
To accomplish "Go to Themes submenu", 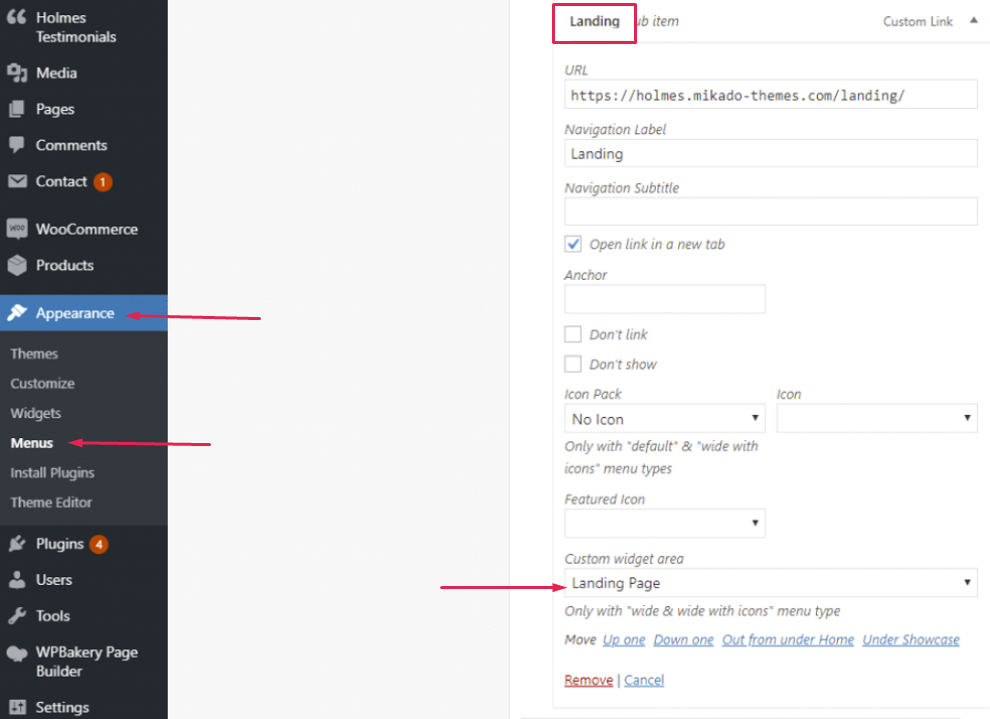I will pyautogui.click(x=34, y=354).
